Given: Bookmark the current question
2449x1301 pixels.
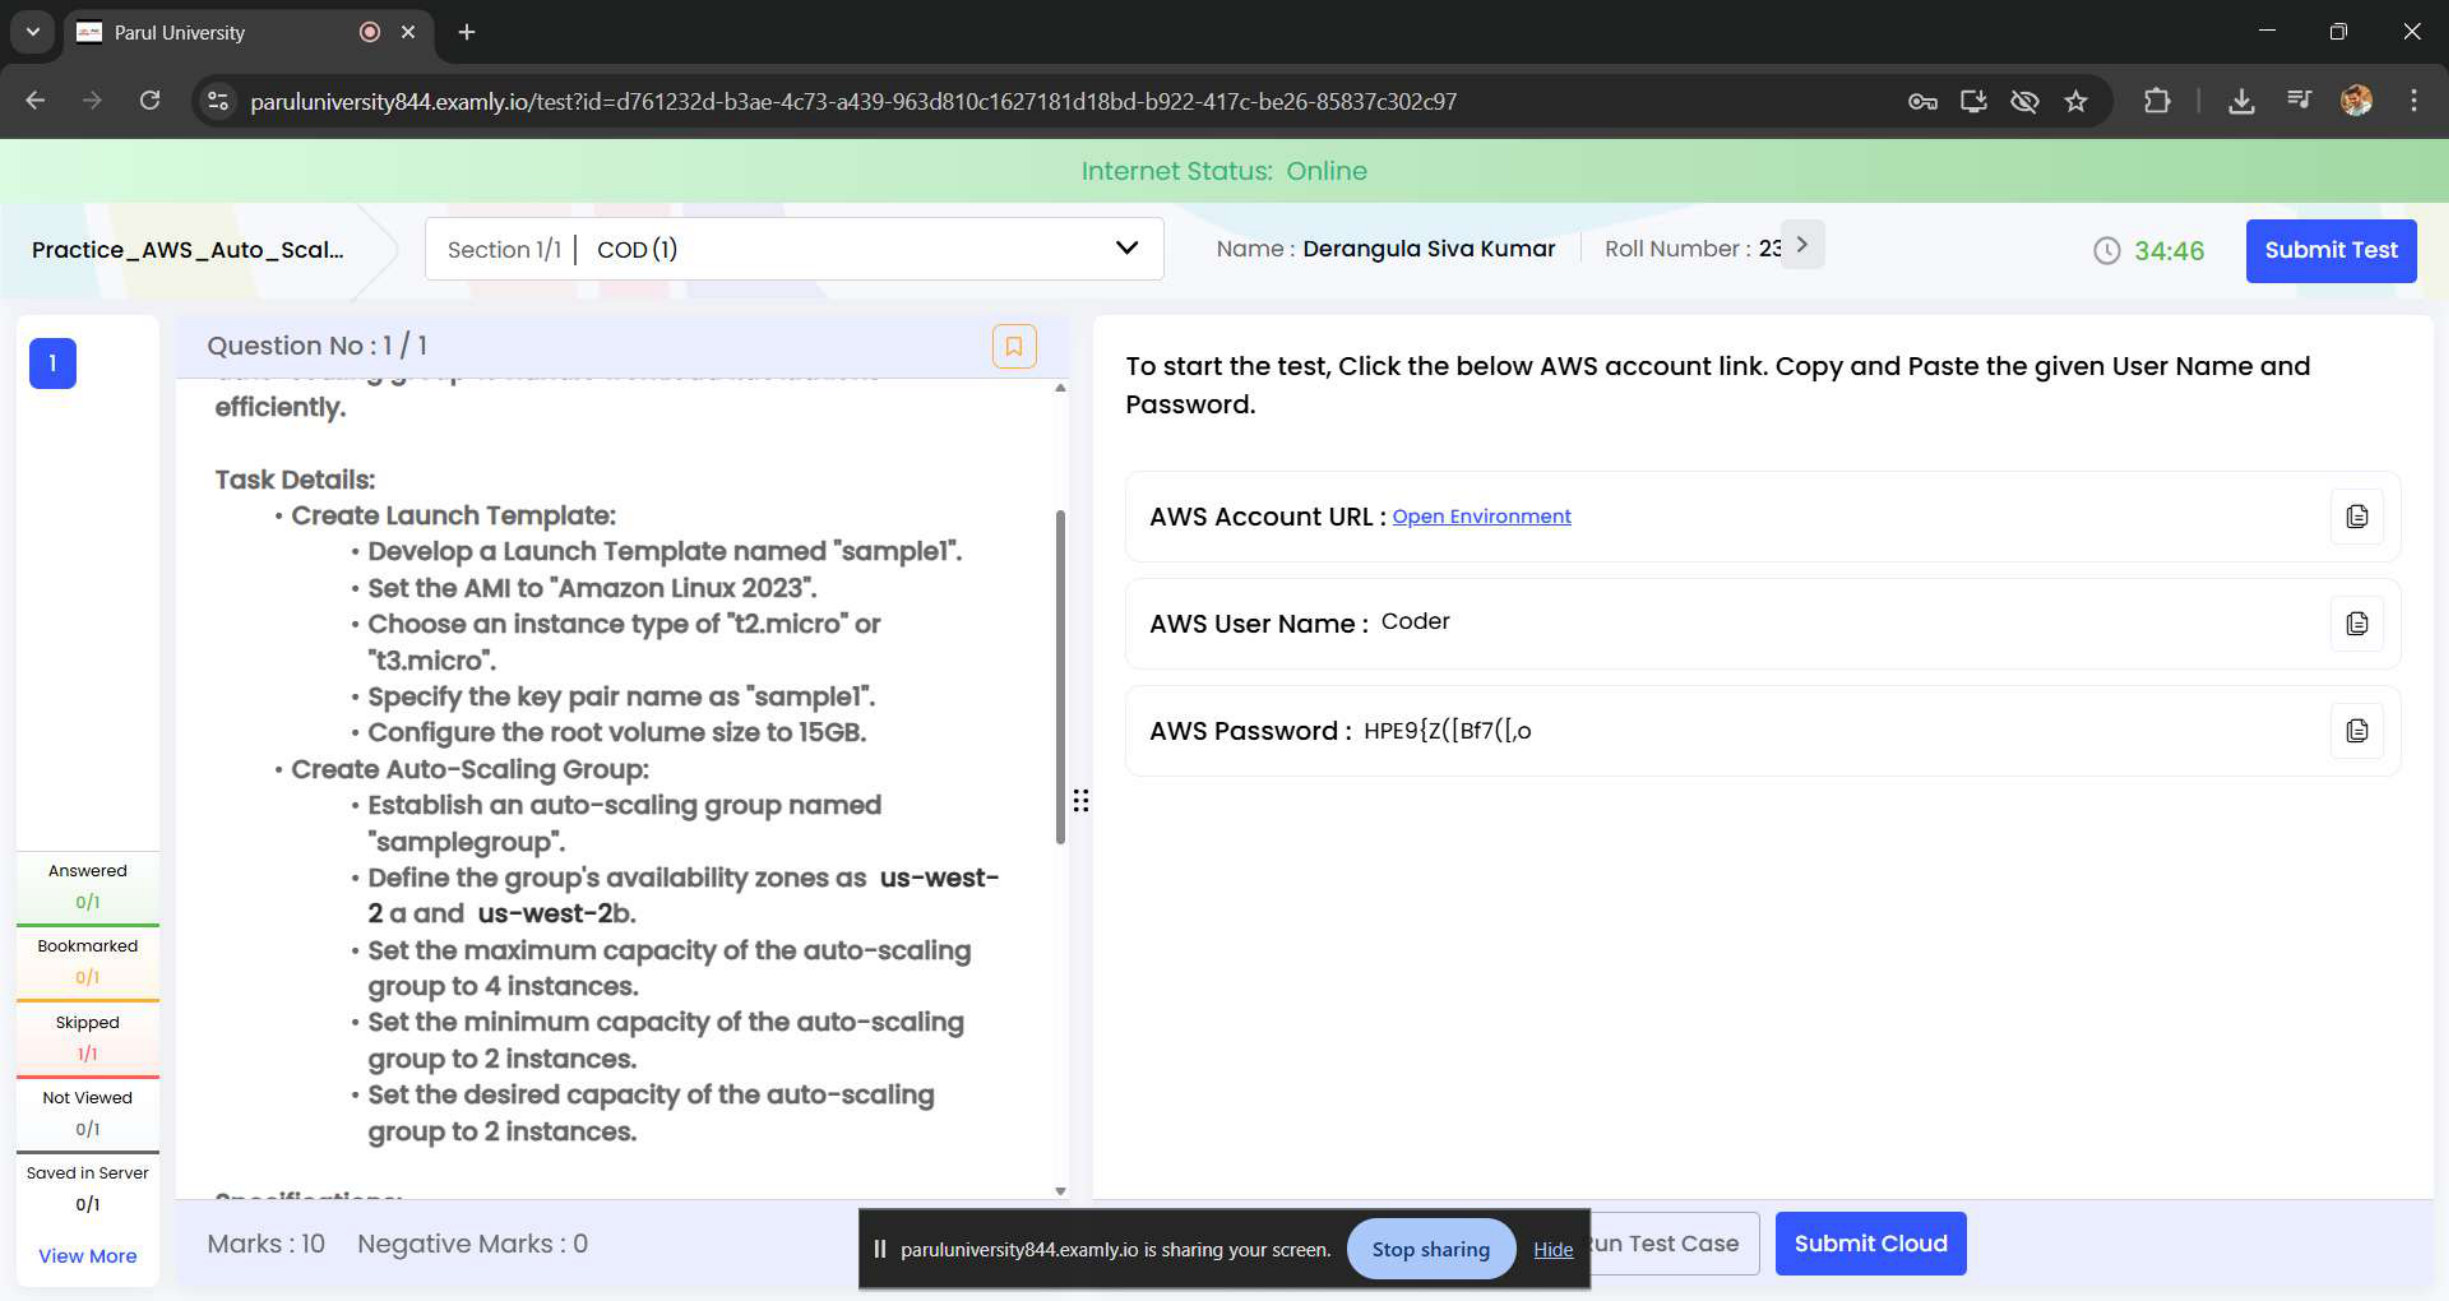Looking at the screenshot, I should pyautogui.click(x=1013, y=346).
